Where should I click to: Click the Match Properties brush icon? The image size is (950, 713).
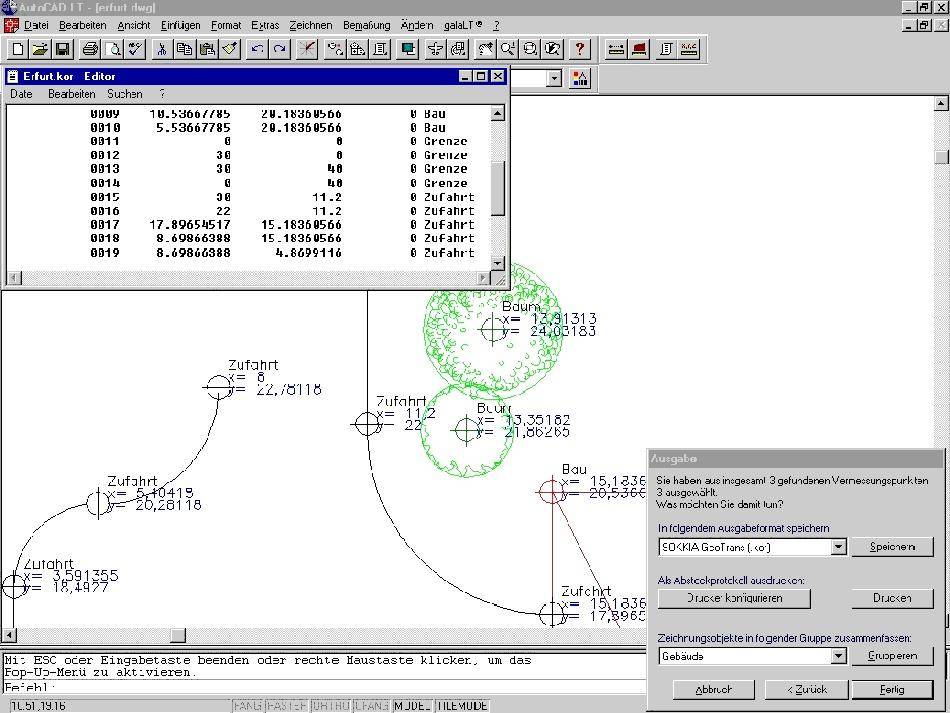(x=230, y=49)
